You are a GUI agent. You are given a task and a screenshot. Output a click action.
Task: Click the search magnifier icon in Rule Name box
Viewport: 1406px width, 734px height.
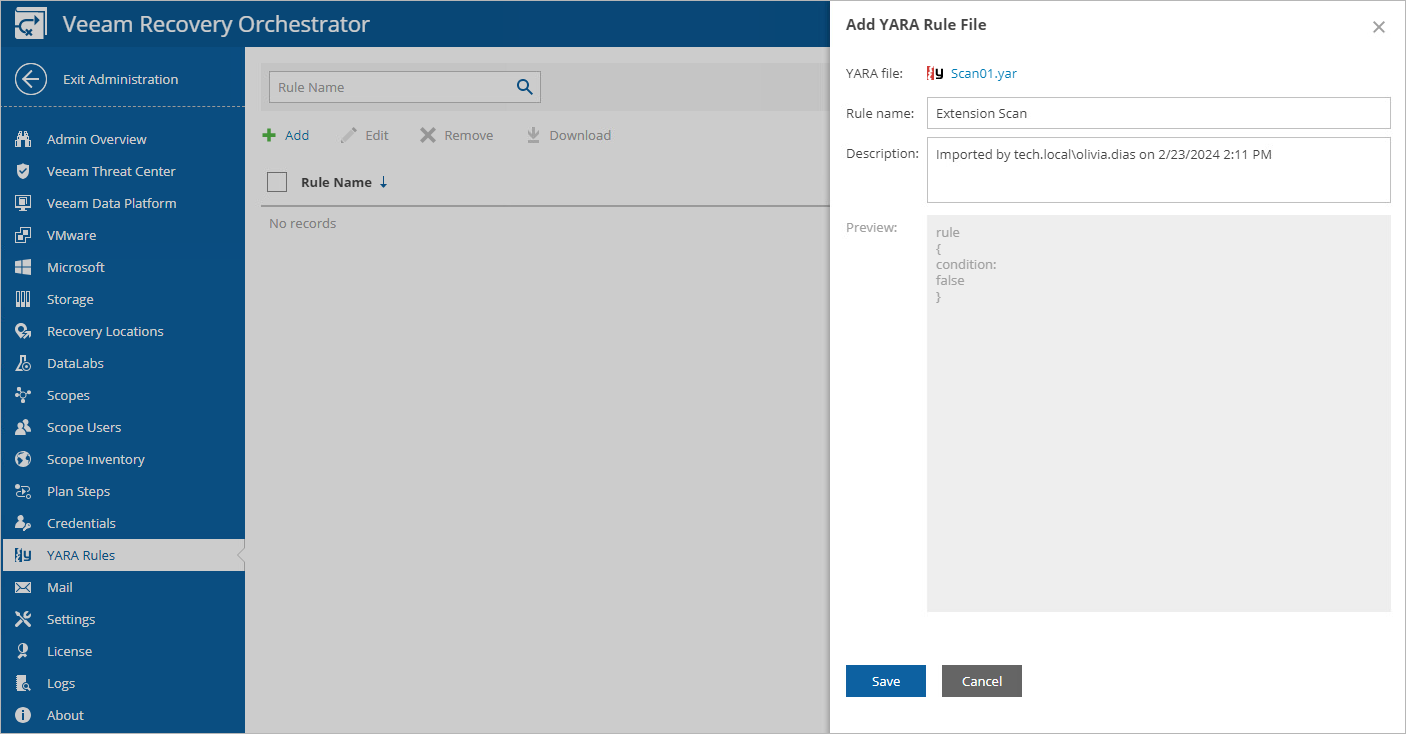click(525, 87)
